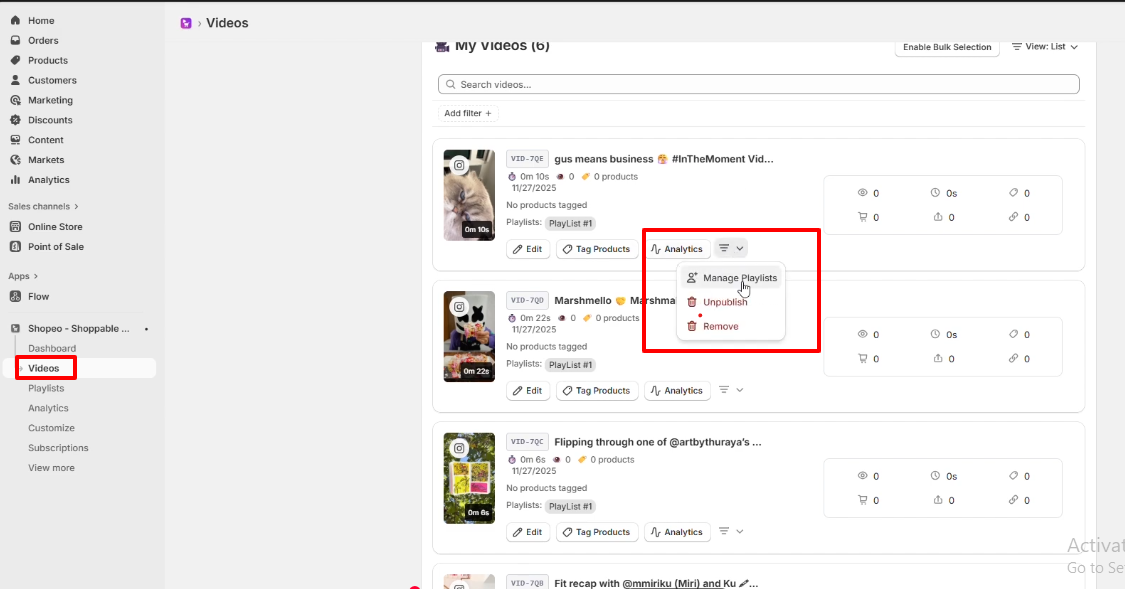
Task: Expand the Sales channels section
Action: pos(43,207)
